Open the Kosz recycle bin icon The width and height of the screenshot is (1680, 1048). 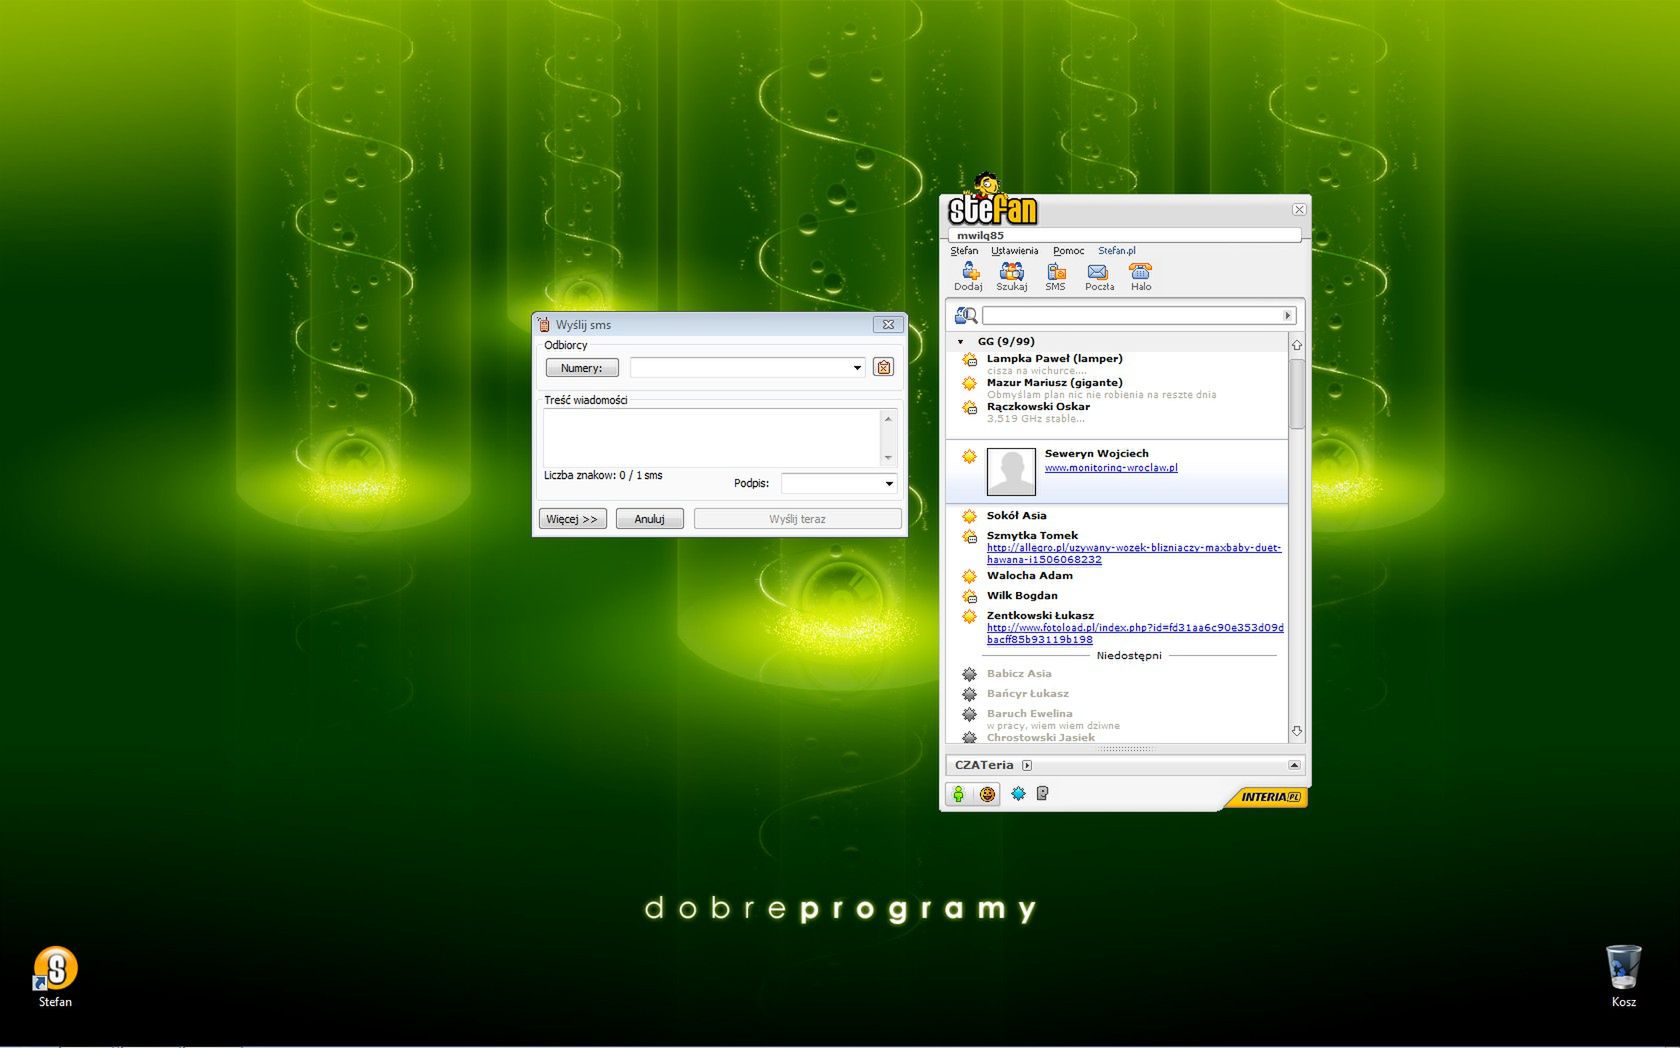point(1623,977)
